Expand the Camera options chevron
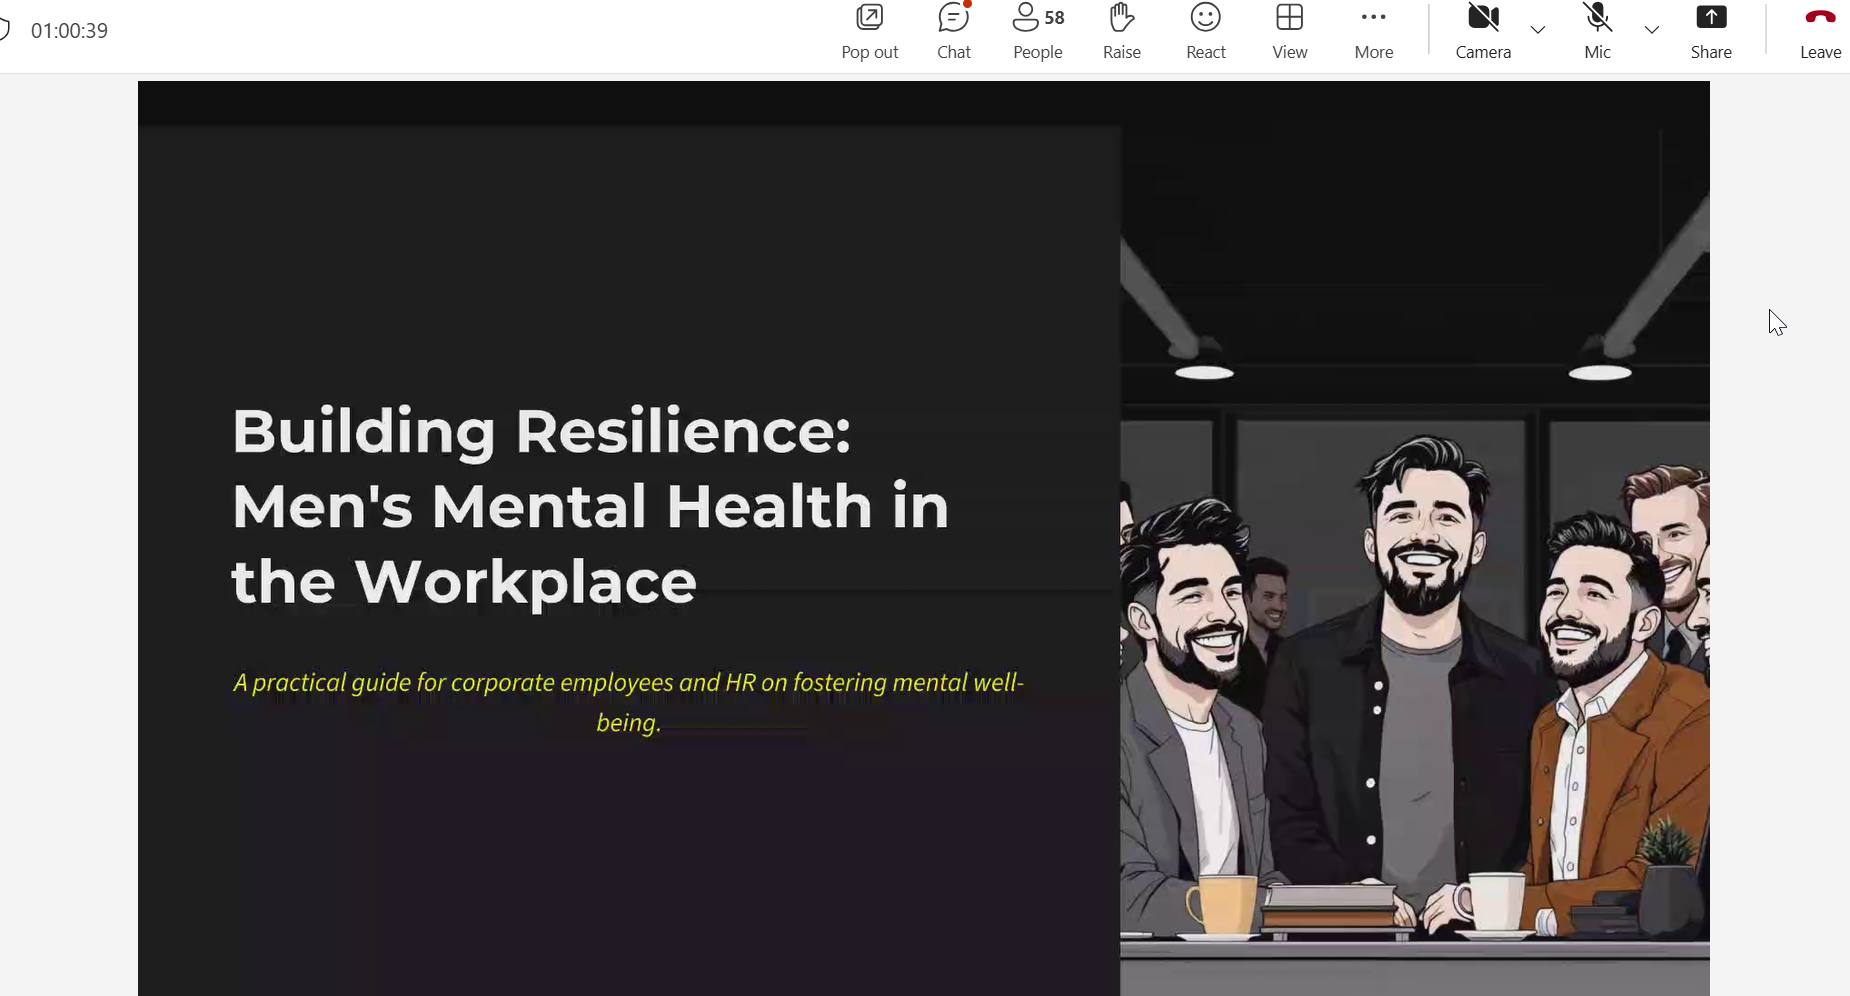This screenshot has height=996, width=1850. tap(1538, 30)
